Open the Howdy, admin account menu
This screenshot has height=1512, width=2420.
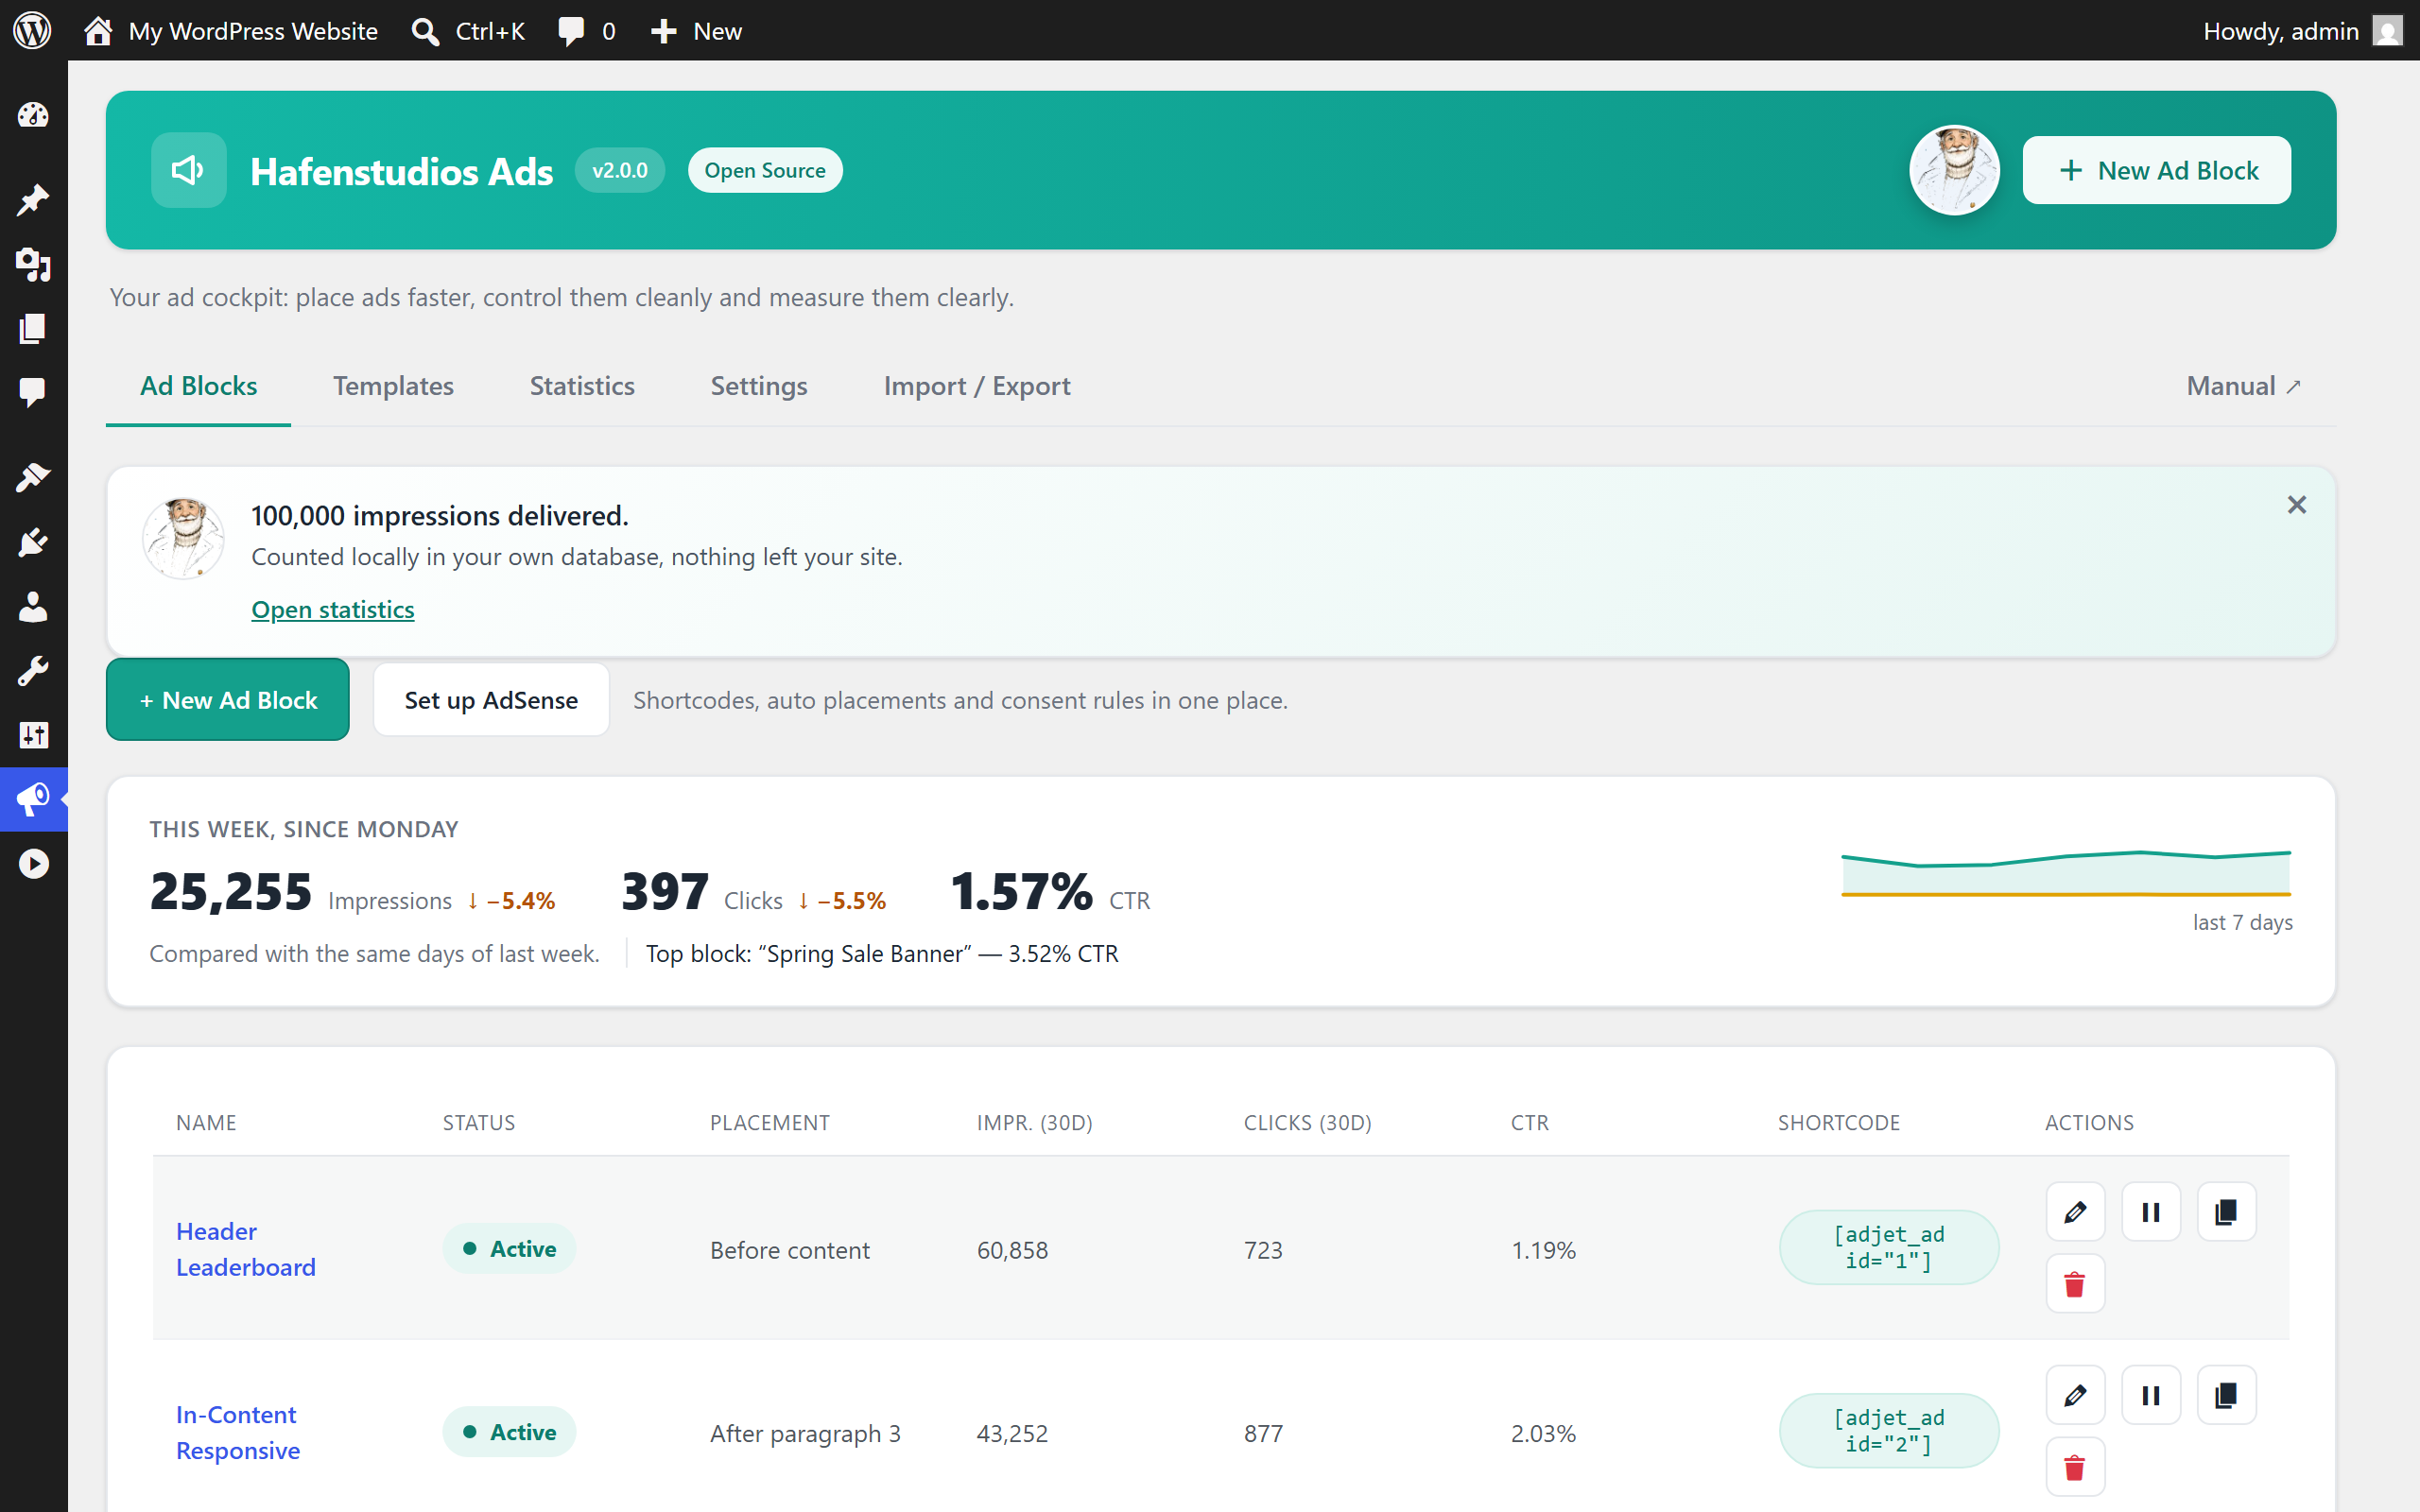coord(2302,31)
